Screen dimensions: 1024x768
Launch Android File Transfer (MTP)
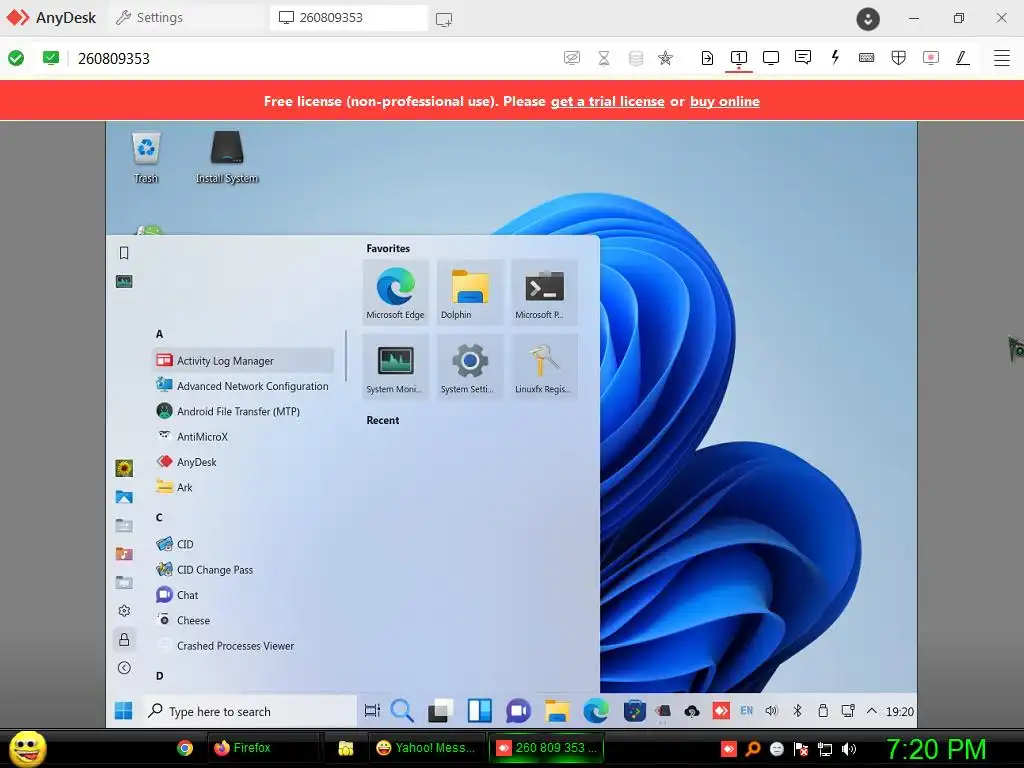243,411
